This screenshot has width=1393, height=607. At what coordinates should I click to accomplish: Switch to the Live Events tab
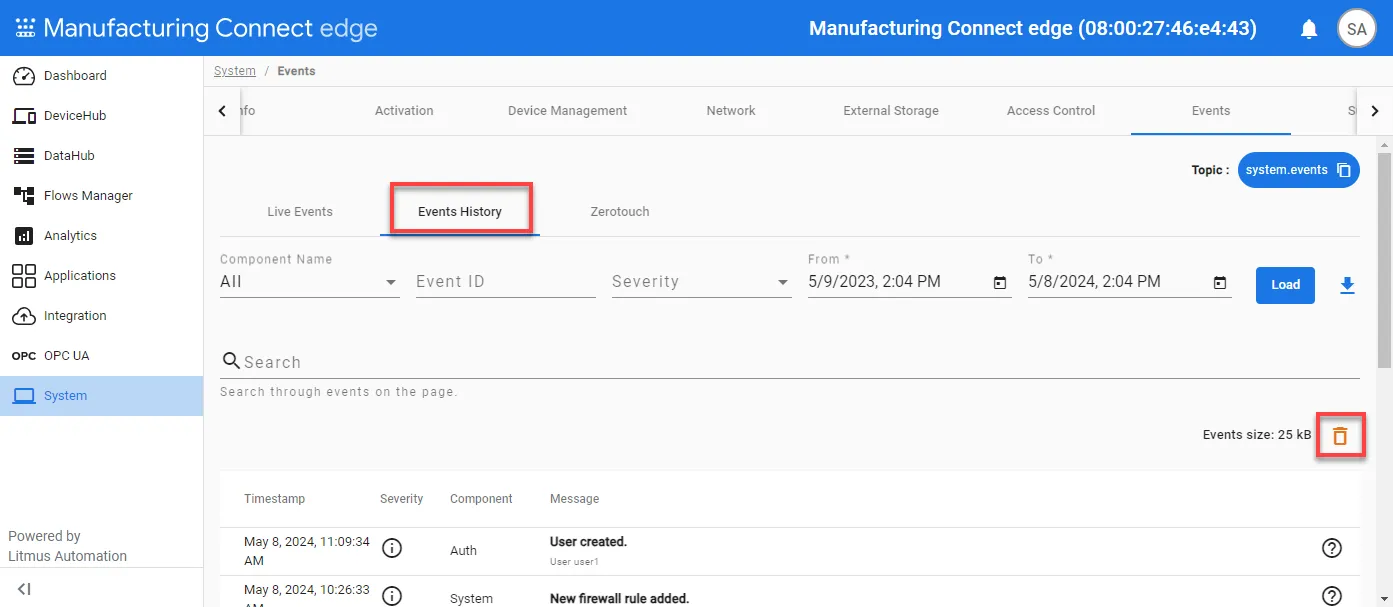[300, 212]
